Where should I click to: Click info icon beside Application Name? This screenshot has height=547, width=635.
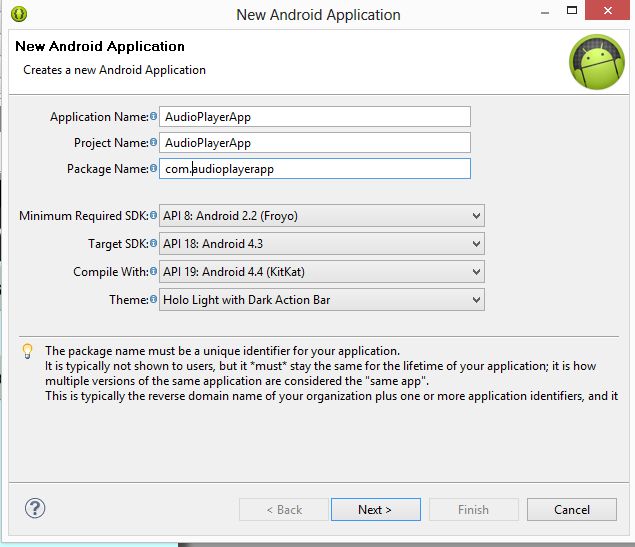pos(153,117)
